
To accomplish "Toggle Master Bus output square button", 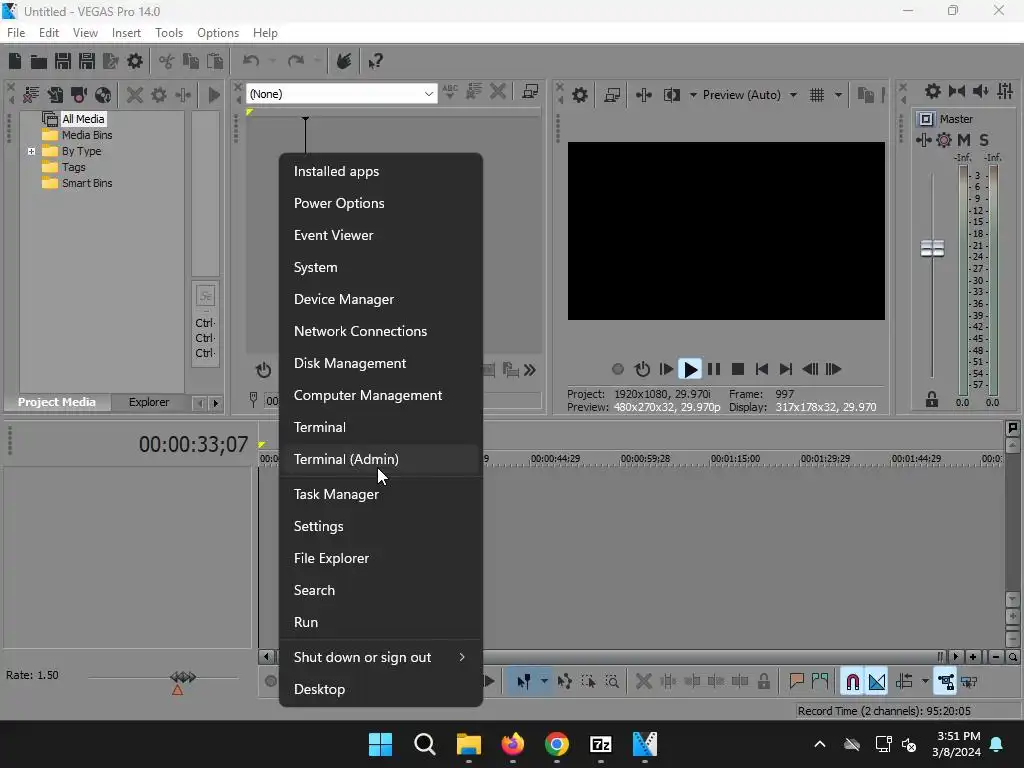I will (x=925, y=119).
